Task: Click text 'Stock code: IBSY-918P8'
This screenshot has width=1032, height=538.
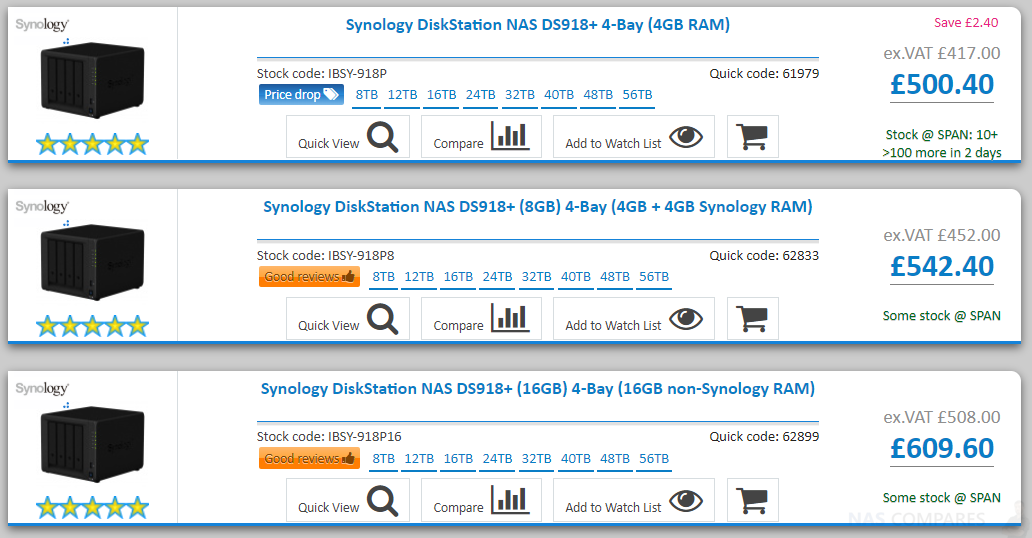Action: click(x=326, y=256)
